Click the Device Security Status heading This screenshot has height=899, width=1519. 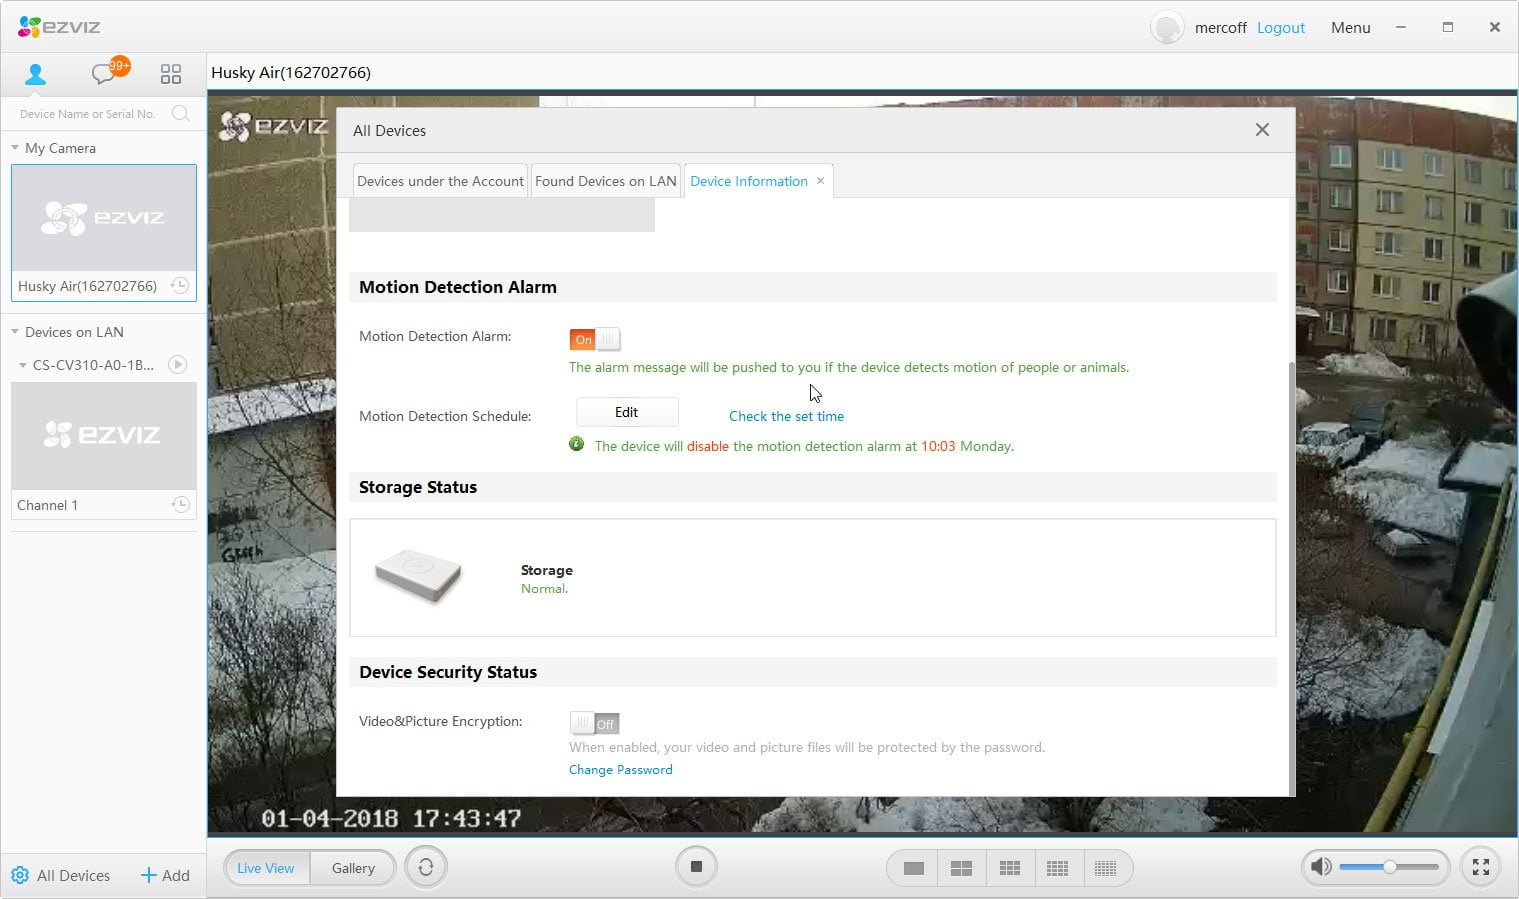pyautogui.click(x=448, y=672)
